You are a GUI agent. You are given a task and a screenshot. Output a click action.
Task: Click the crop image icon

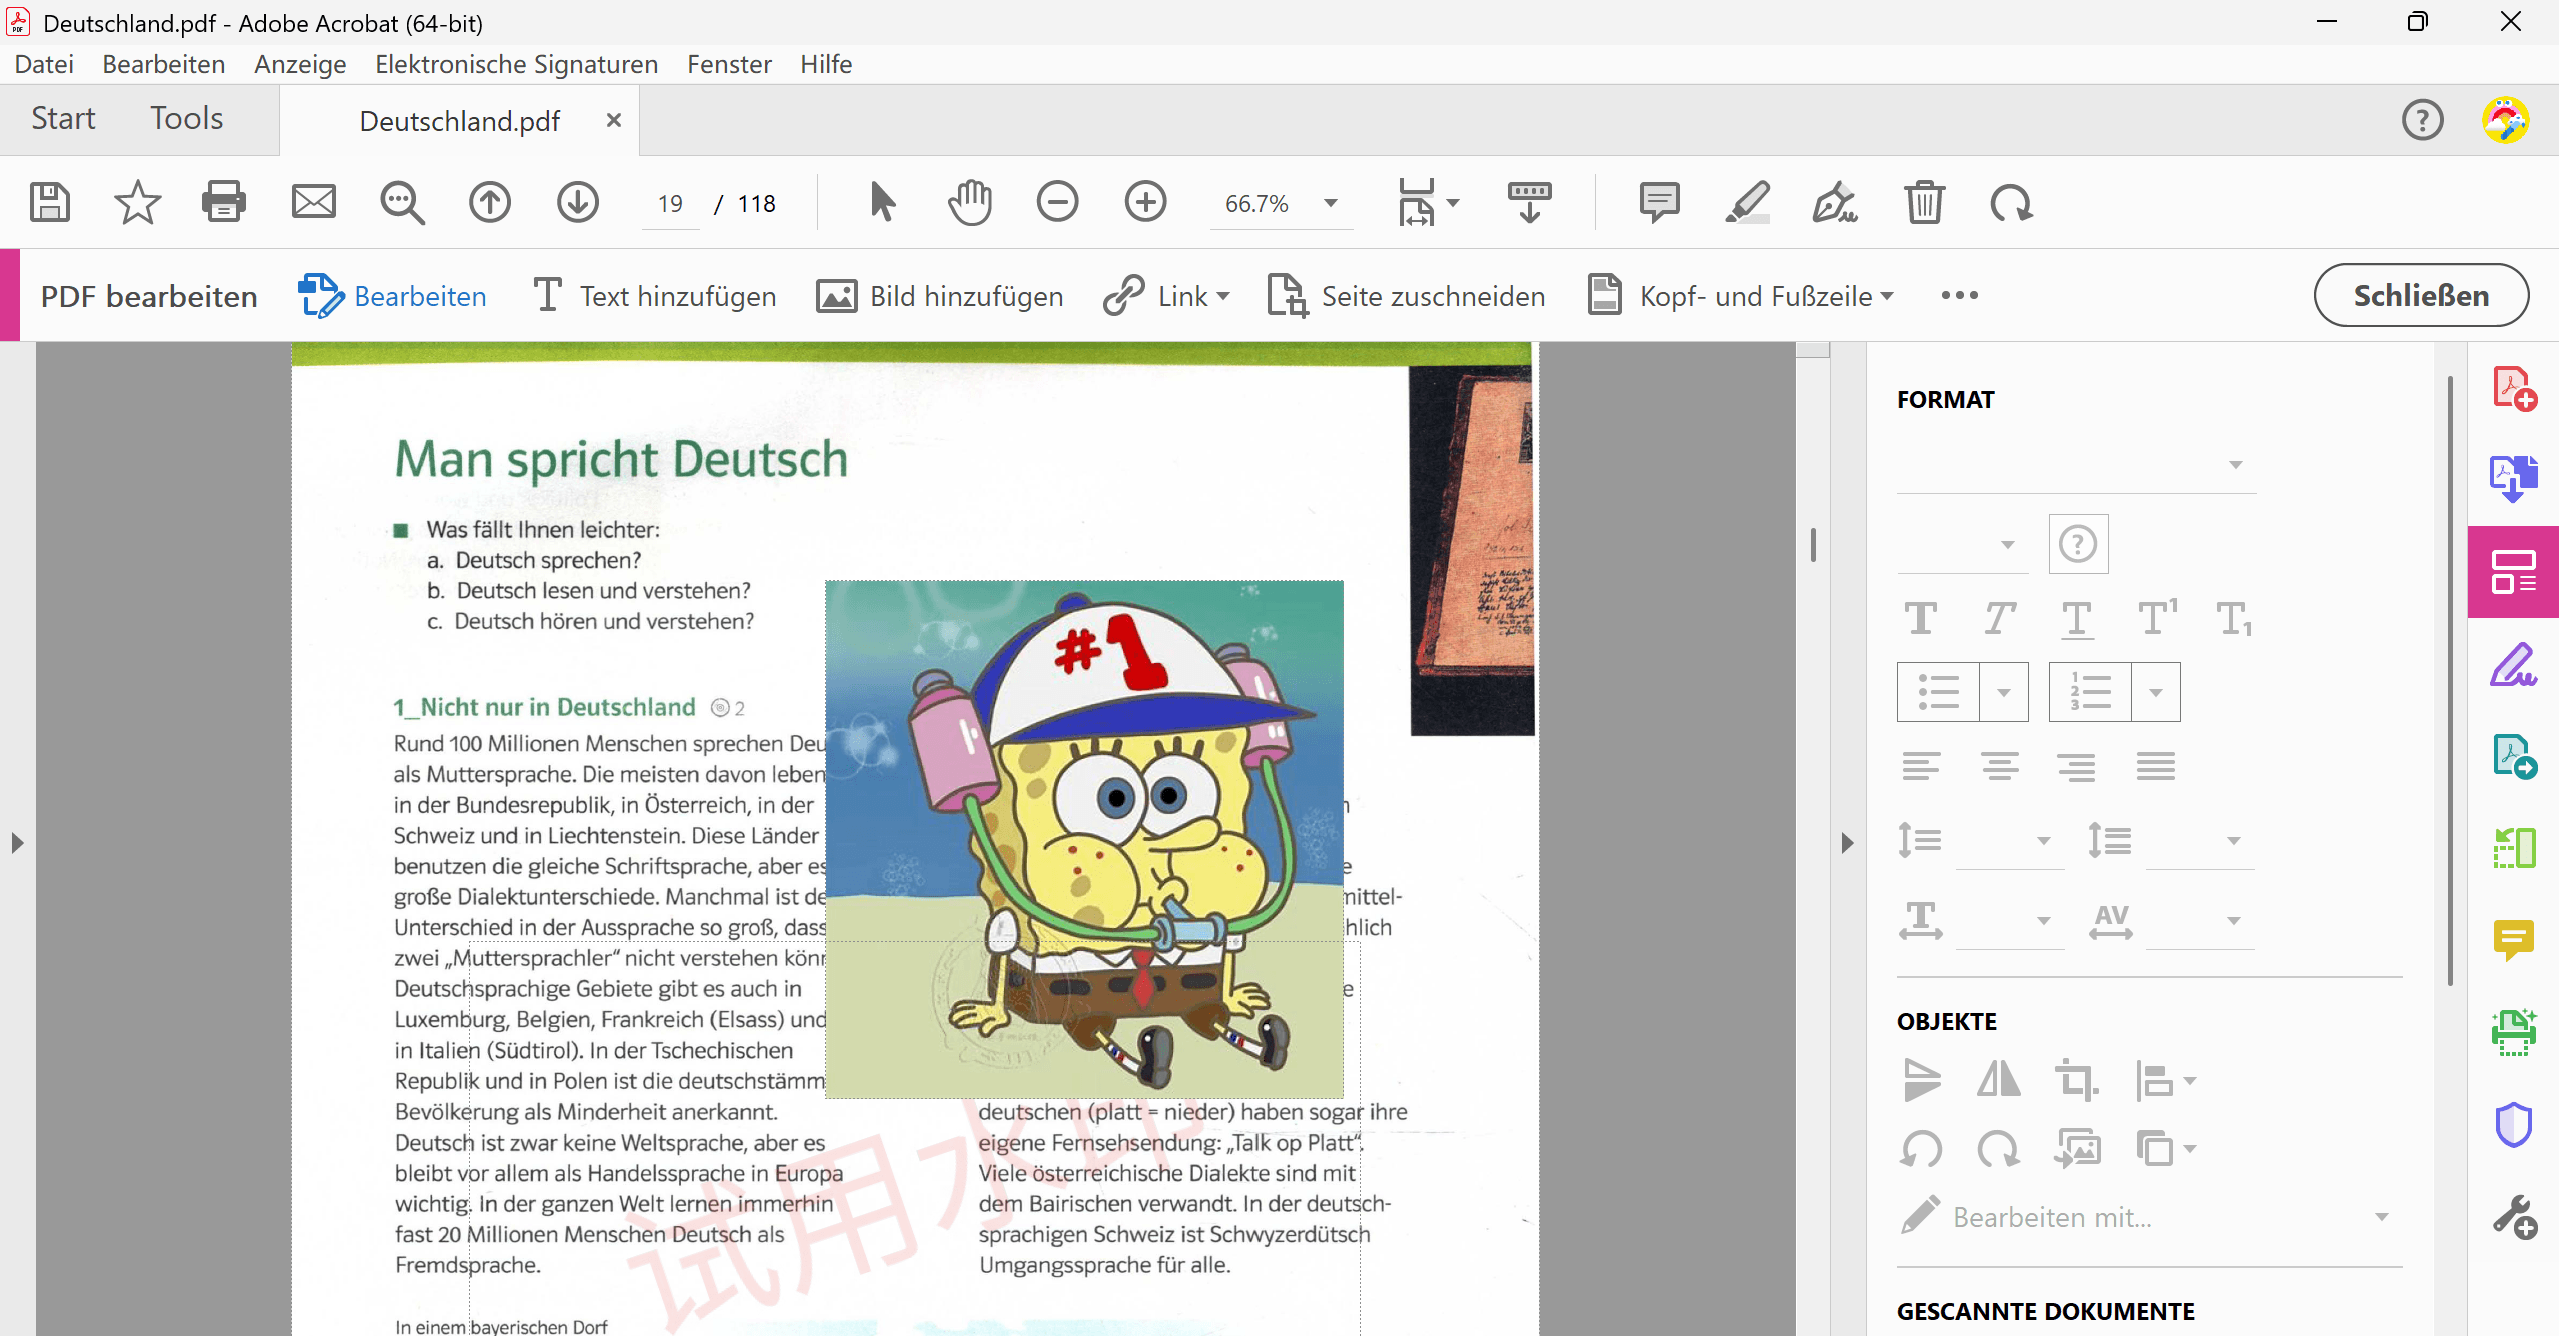click(x=2076, y=1081)
